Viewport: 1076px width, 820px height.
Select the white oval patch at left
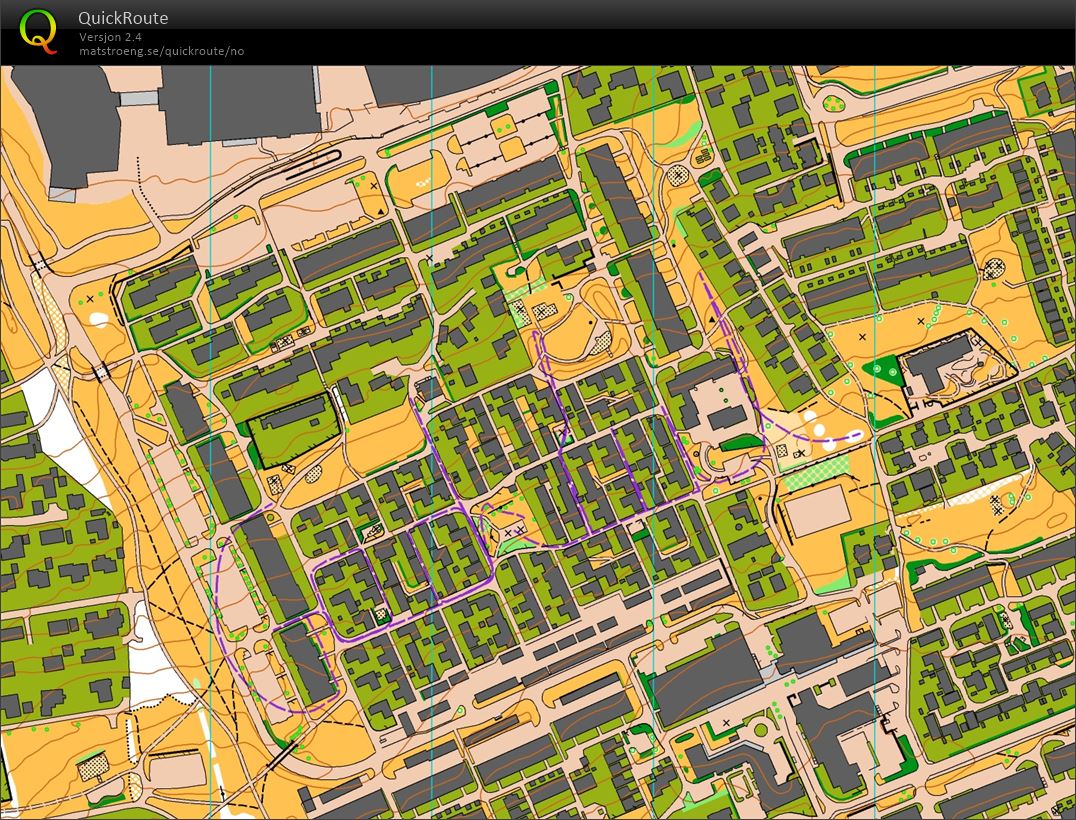point(98,320)
